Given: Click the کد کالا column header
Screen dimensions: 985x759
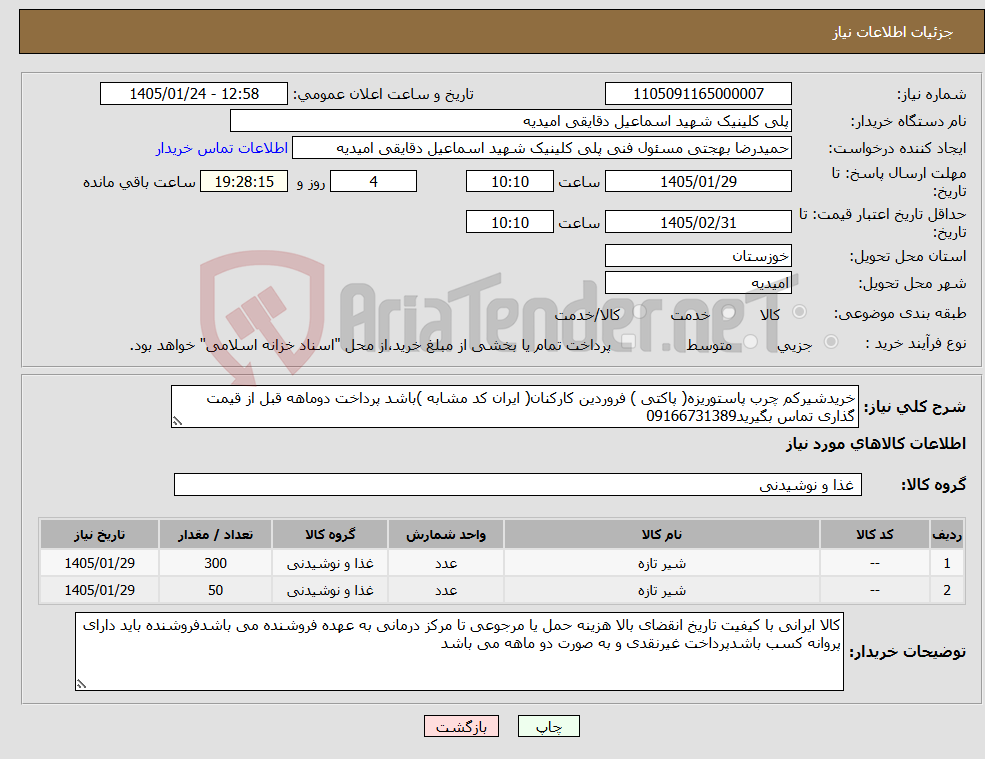Looking at the screenshot, I should coord(874,535).
